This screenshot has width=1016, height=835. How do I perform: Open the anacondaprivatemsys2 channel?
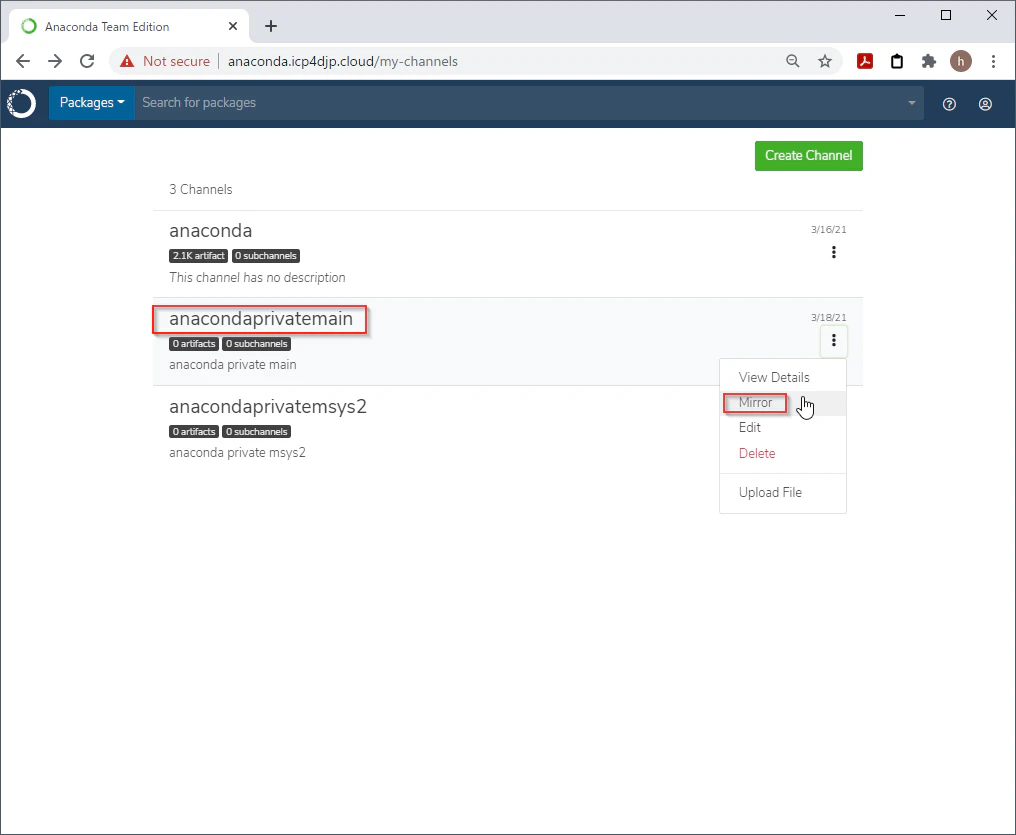tap(268, 406)
